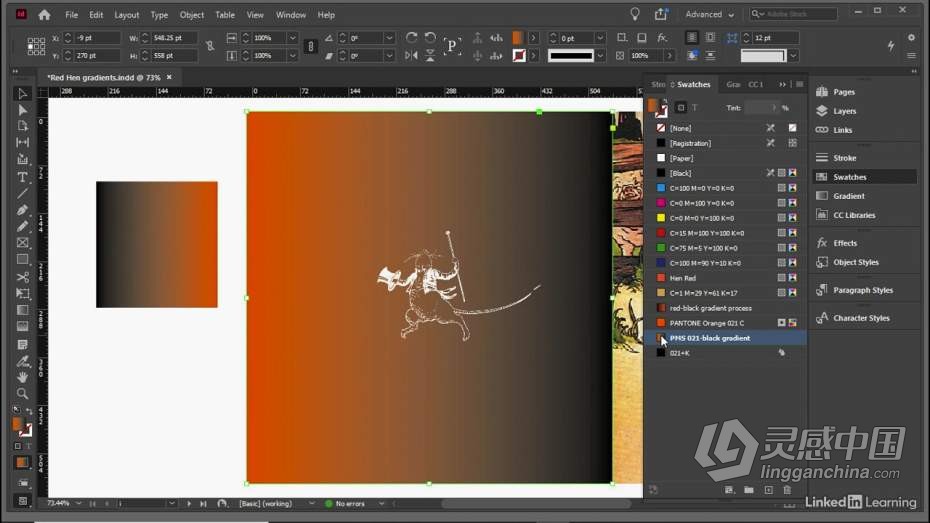Viewport: 930px width, 523px height.
Task: Open the CC Libraries panel
Action: tap(853, 215)
